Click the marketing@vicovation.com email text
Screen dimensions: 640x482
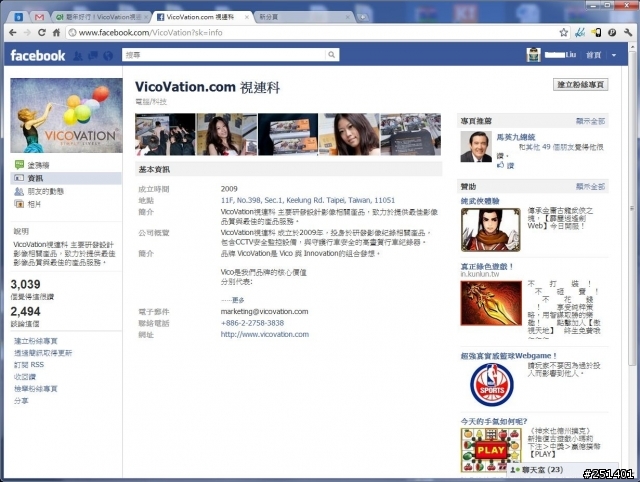(x=264, y=311)
